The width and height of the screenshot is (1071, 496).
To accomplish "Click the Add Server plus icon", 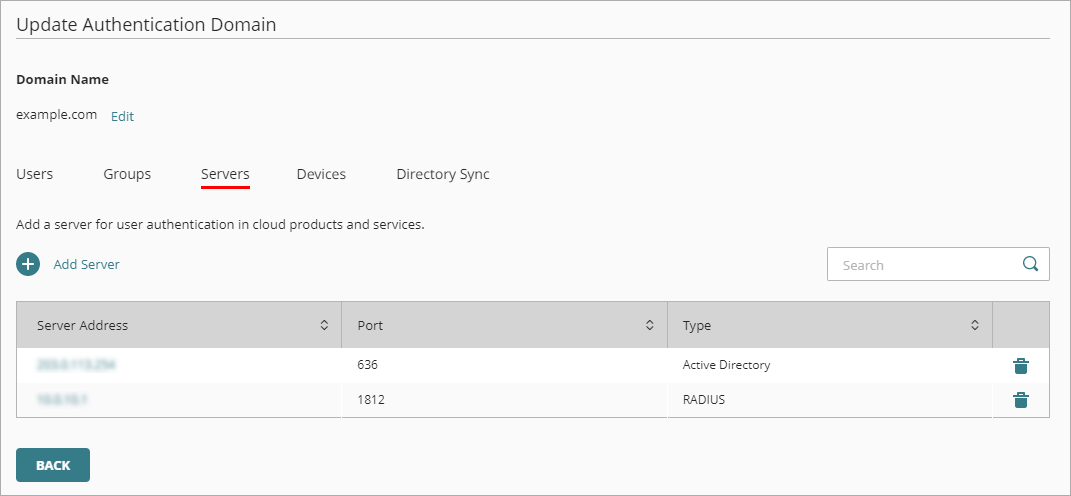I will (x=28, y=265).
